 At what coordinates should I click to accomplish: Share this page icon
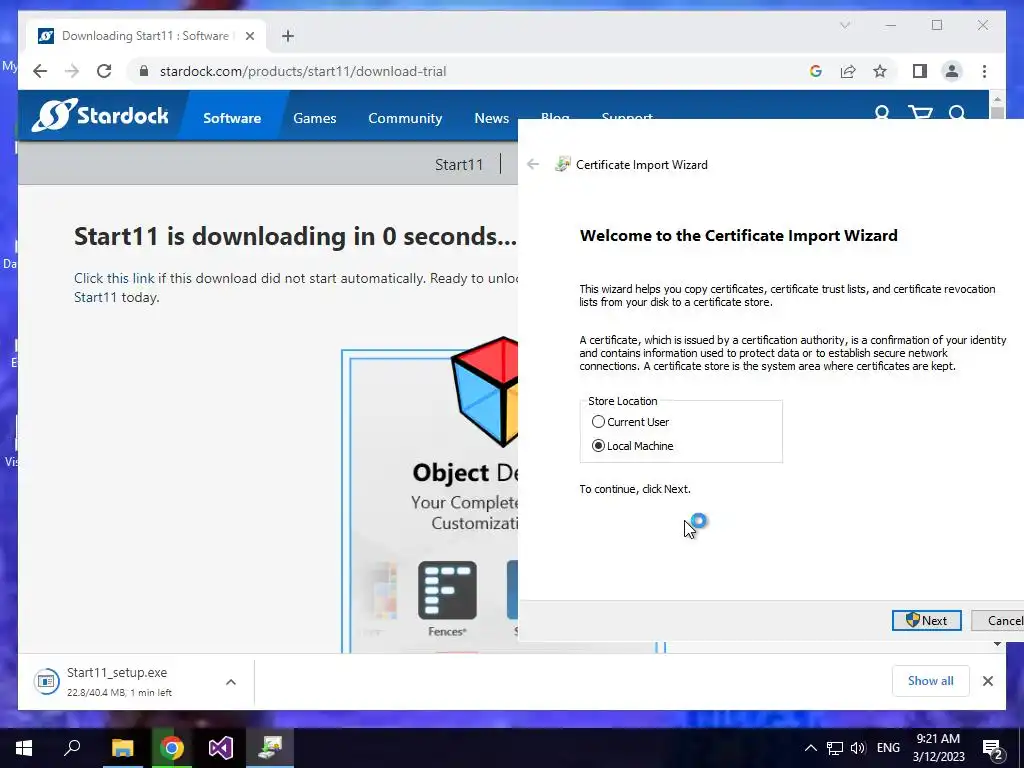(848, 71)
